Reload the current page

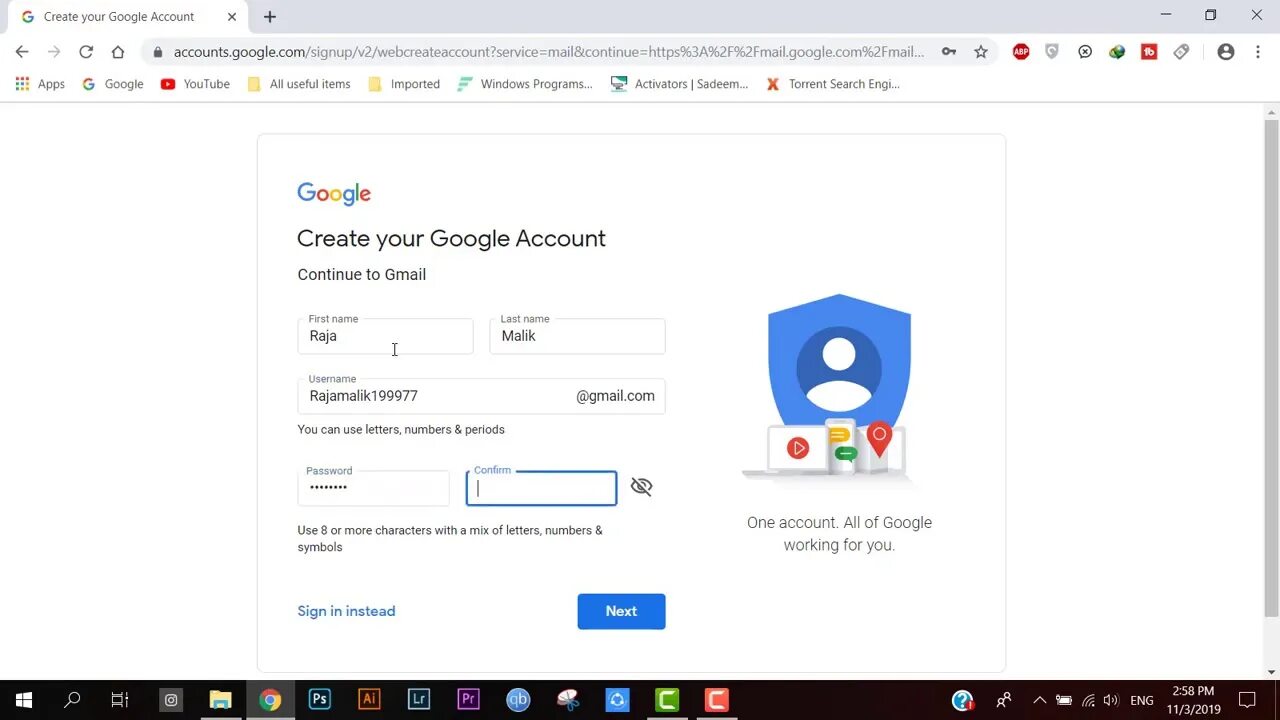coord(86,52)
